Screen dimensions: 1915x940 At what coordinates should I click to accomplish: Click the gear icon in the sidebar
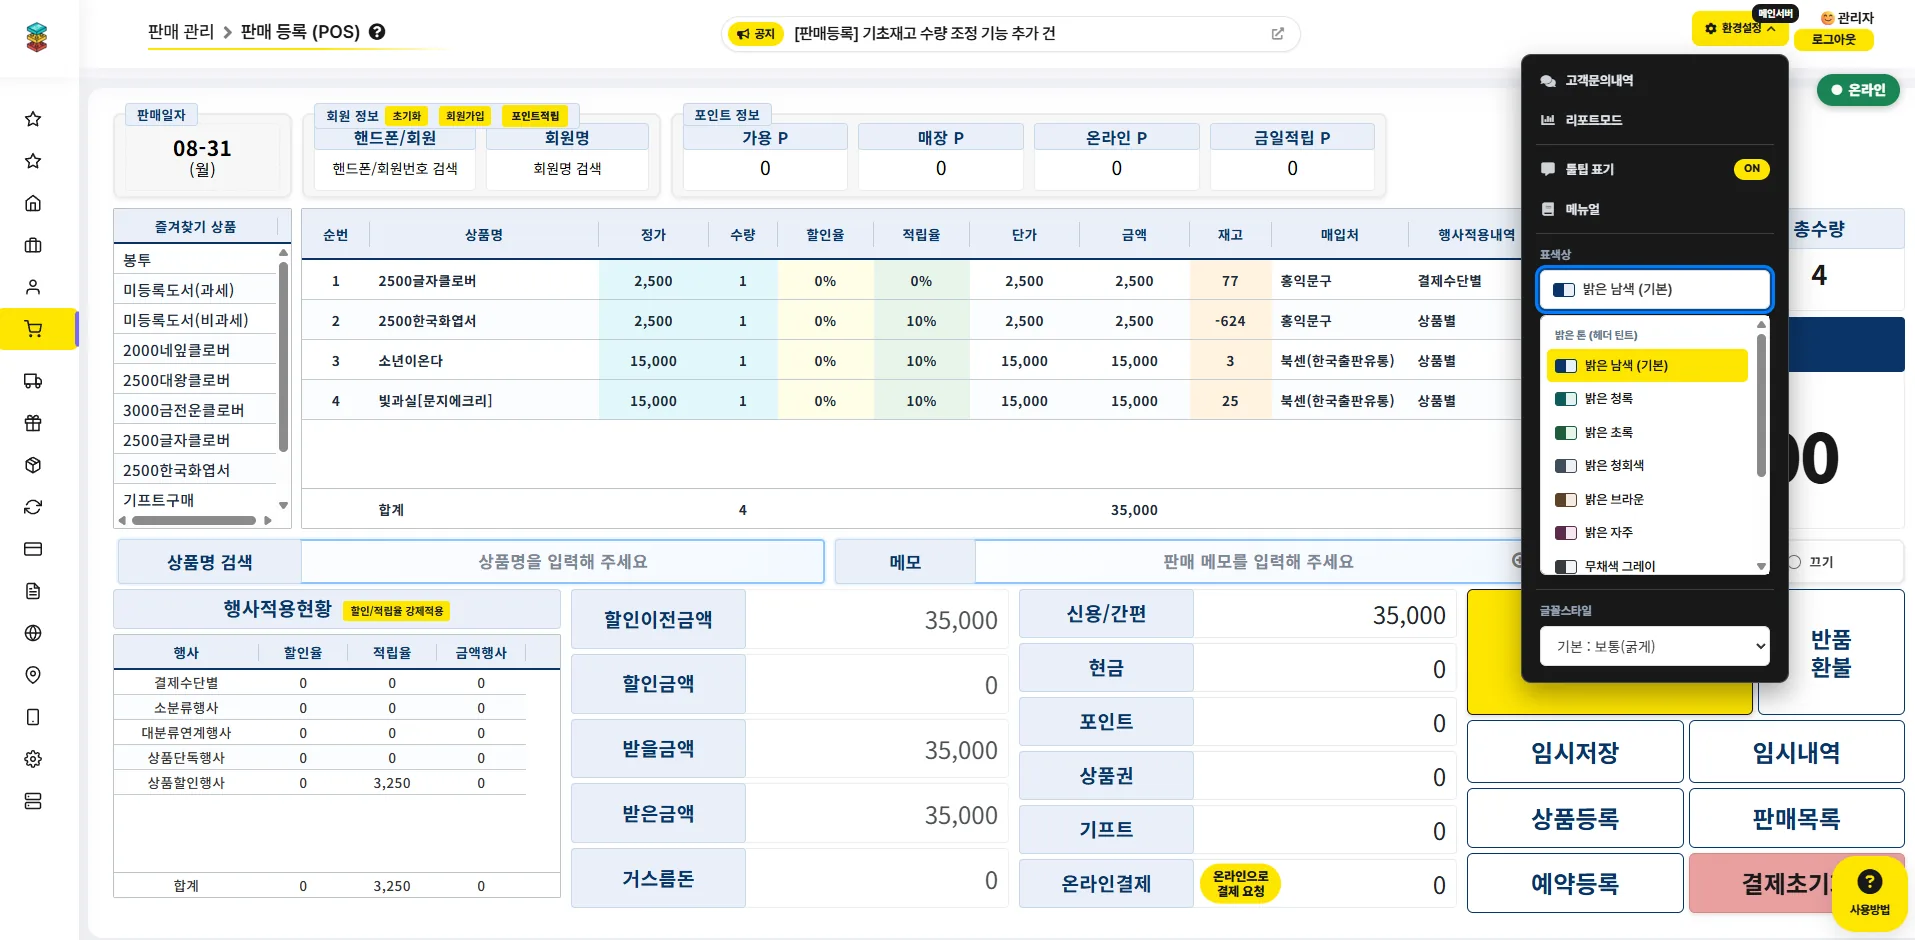click(33, 759)
